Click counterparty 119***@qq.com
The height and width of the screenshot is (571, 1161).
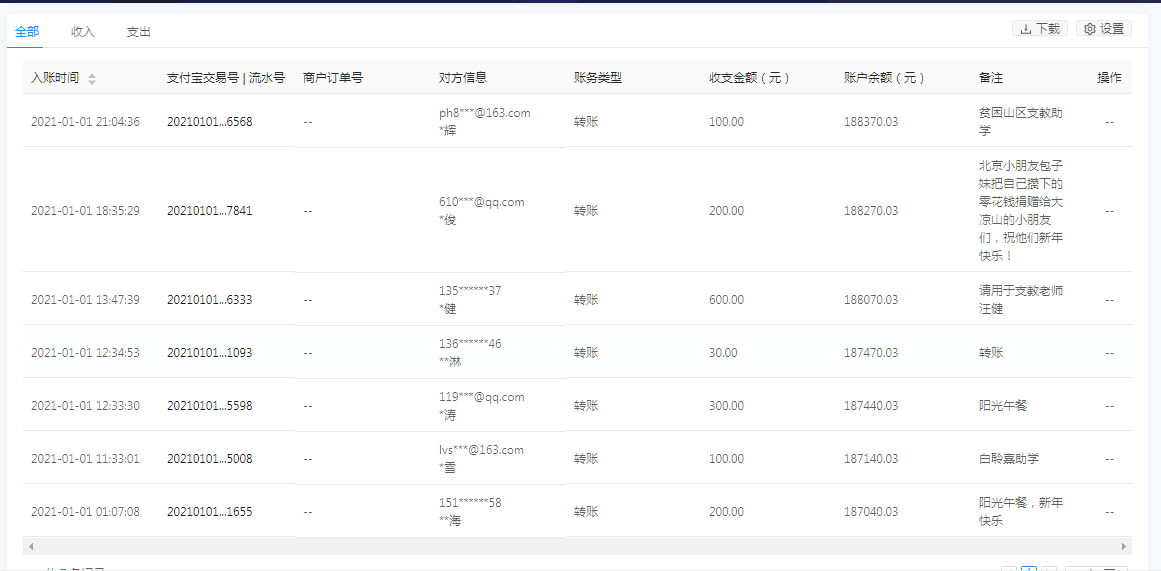tap(481, 397)
